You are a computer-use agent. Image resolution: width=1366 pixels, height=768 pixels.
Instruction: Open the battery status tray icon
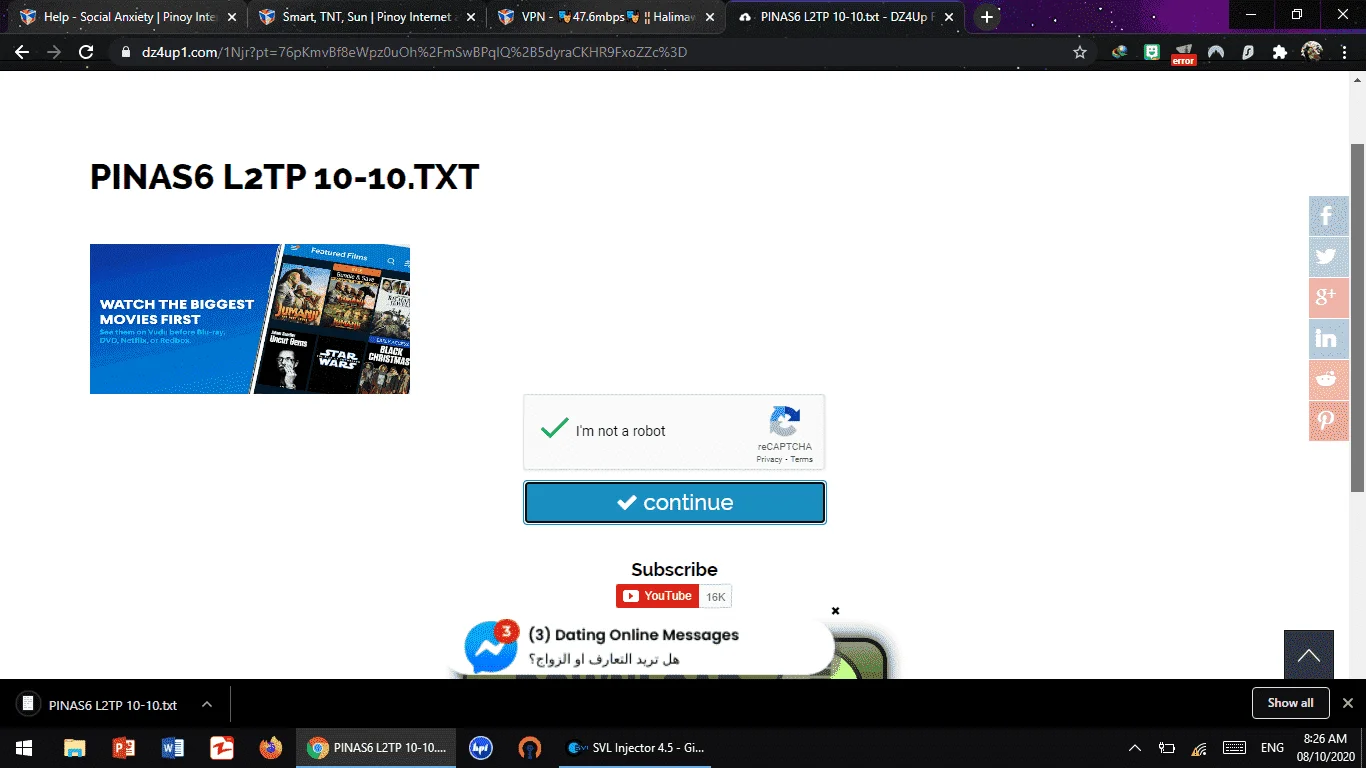point(1167,747)
